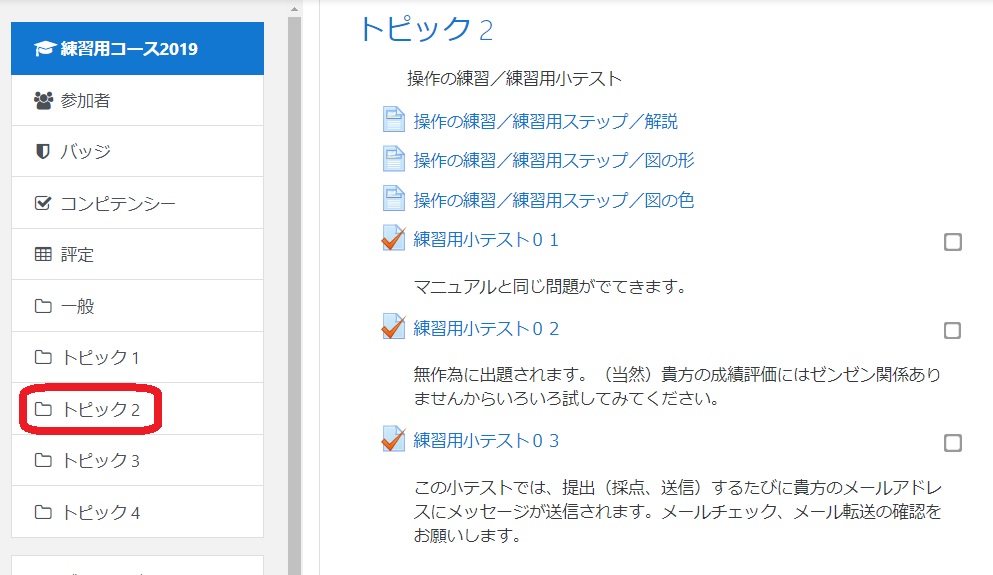
Task: Go to トピック3 in sidebar
Action: pyautogui.click(x=137, y=460)
